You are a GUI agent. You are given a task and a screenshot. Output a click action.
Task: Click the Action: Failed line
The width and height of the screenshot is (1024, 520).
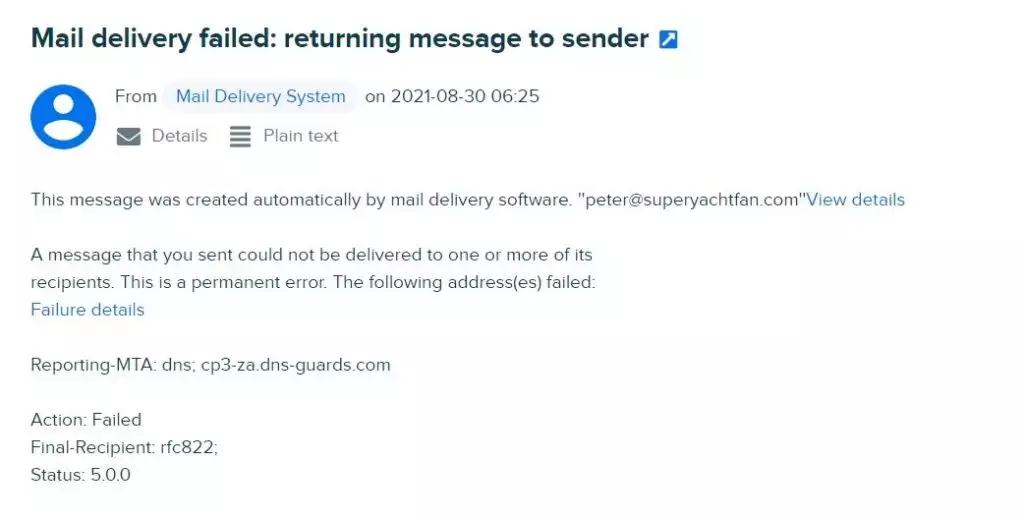(86, 419)
